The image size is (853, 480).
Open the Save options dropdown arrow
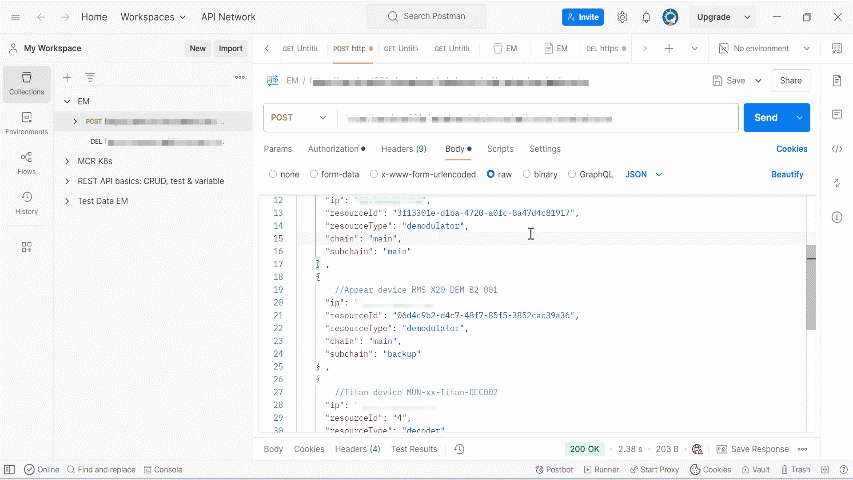tap(758, 81)
